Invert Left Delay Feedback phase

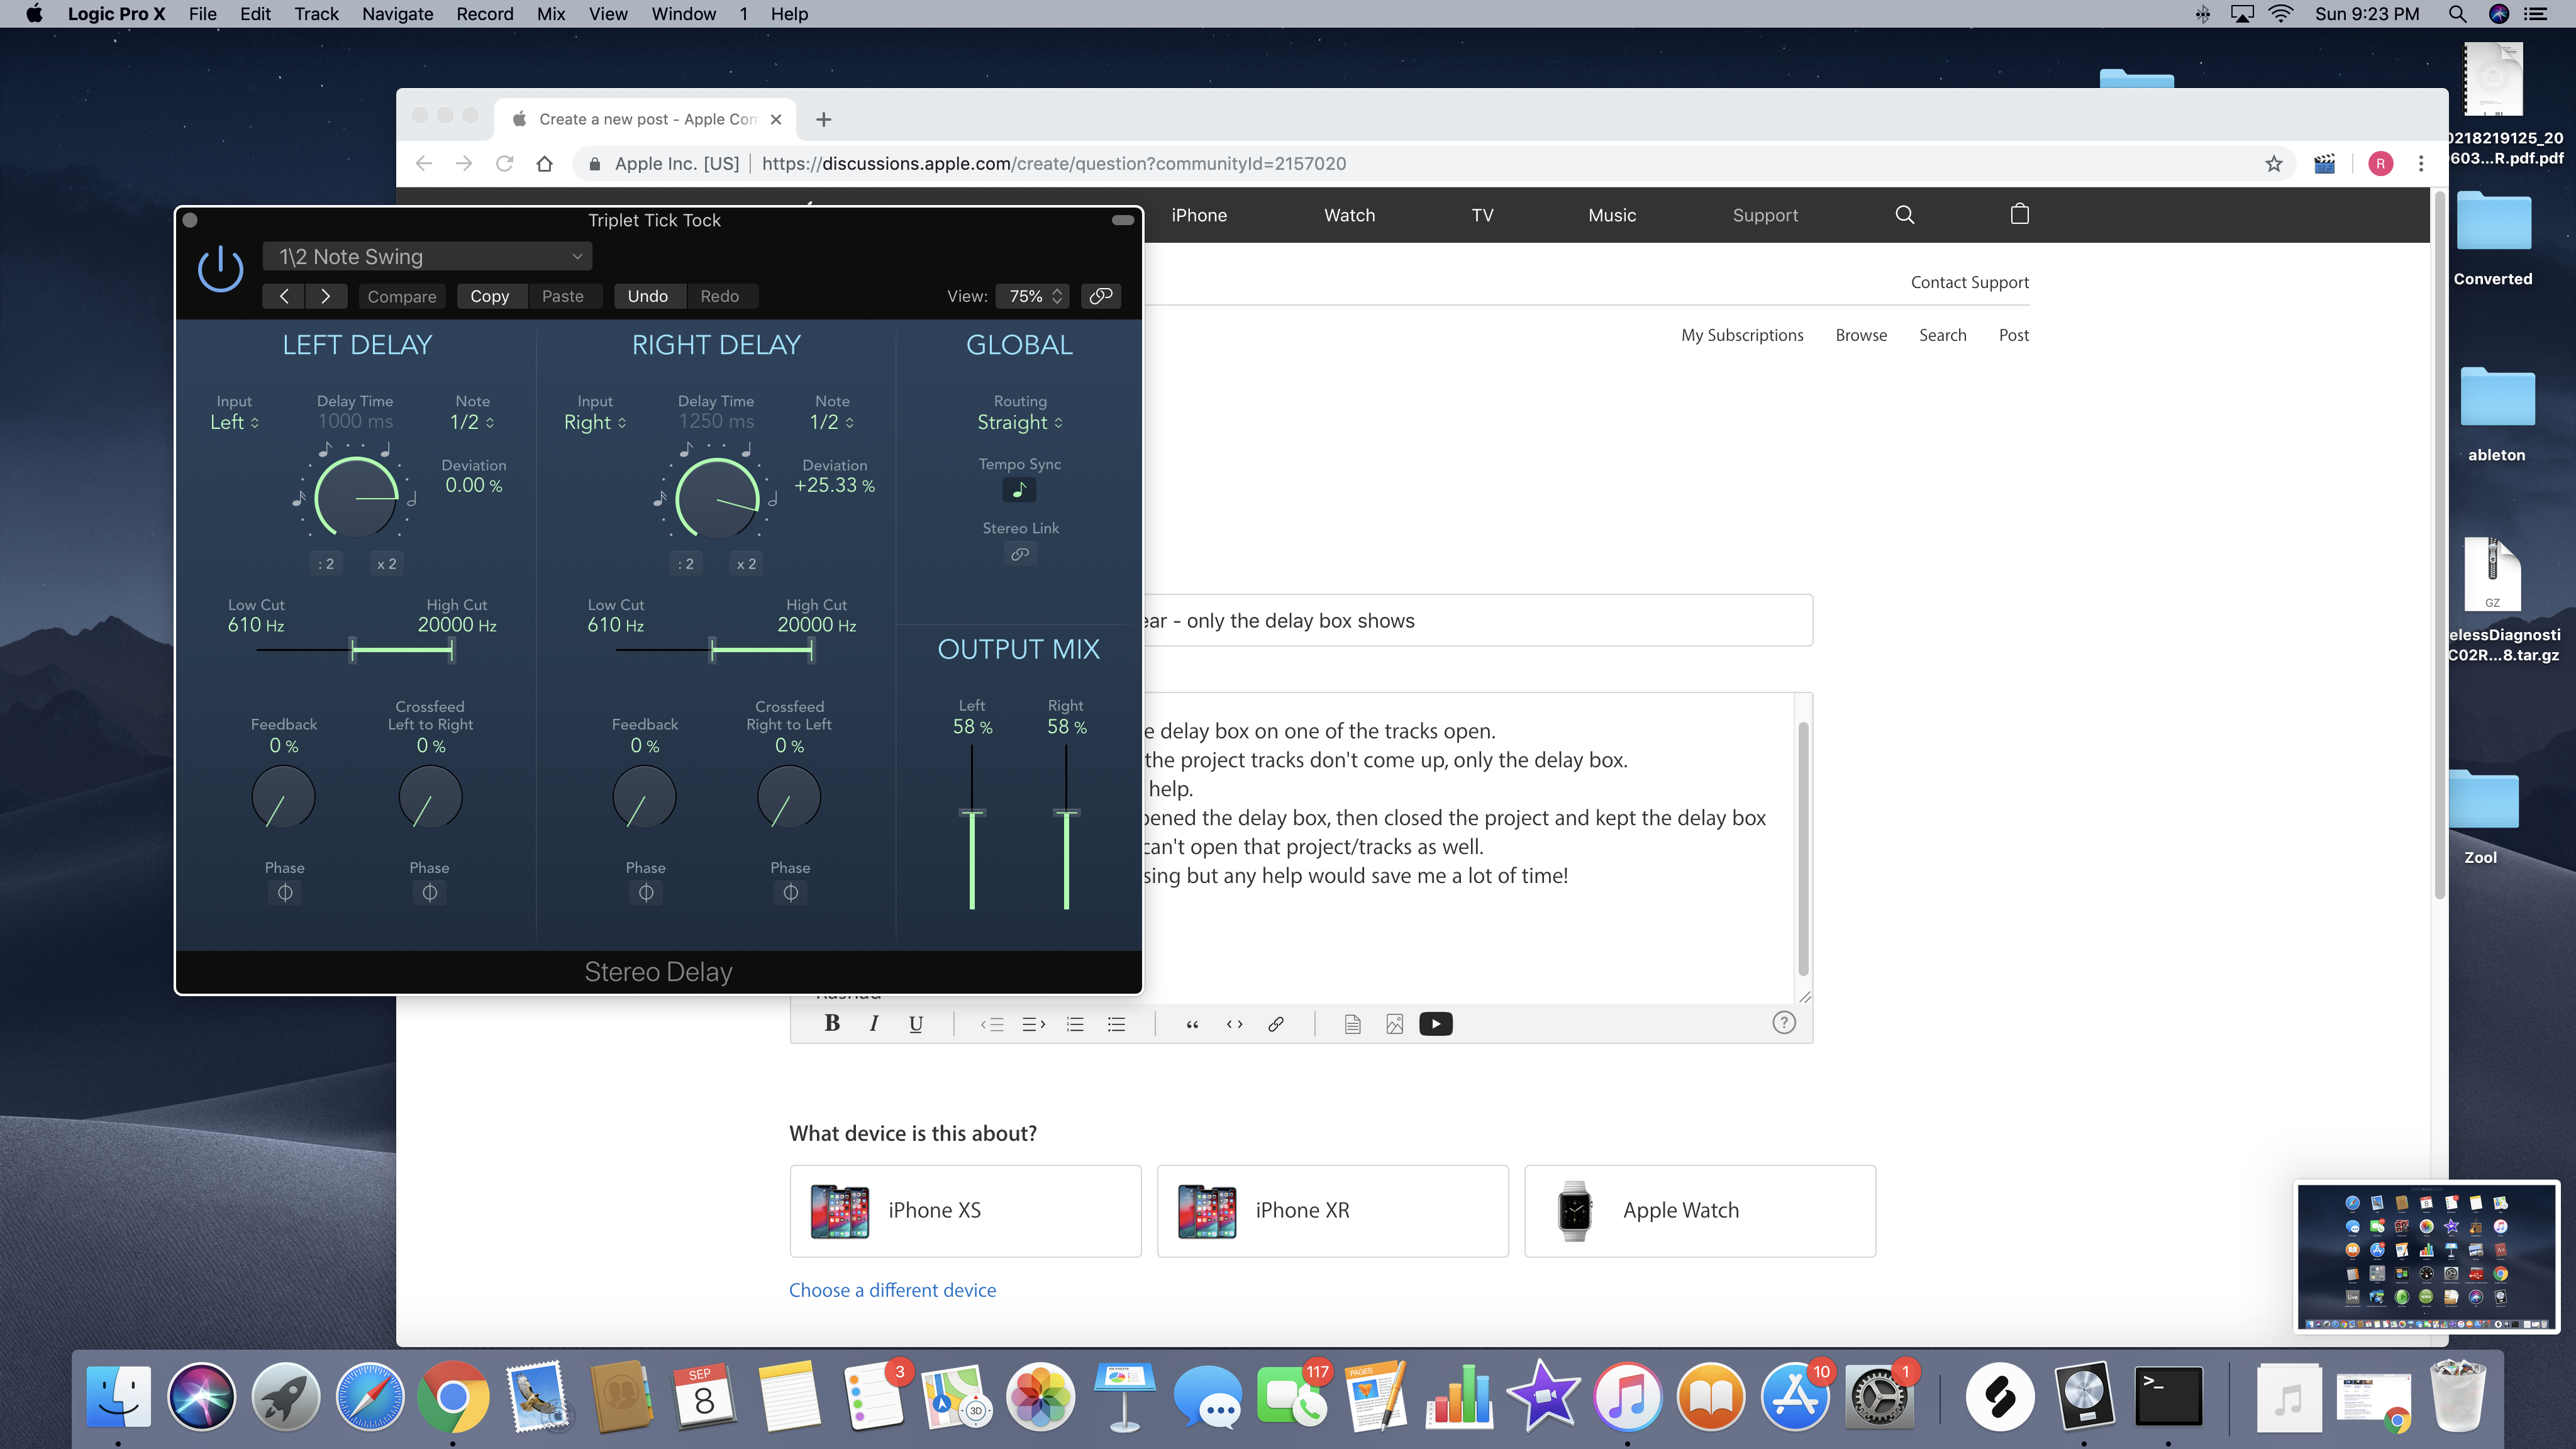coord(285,892)
